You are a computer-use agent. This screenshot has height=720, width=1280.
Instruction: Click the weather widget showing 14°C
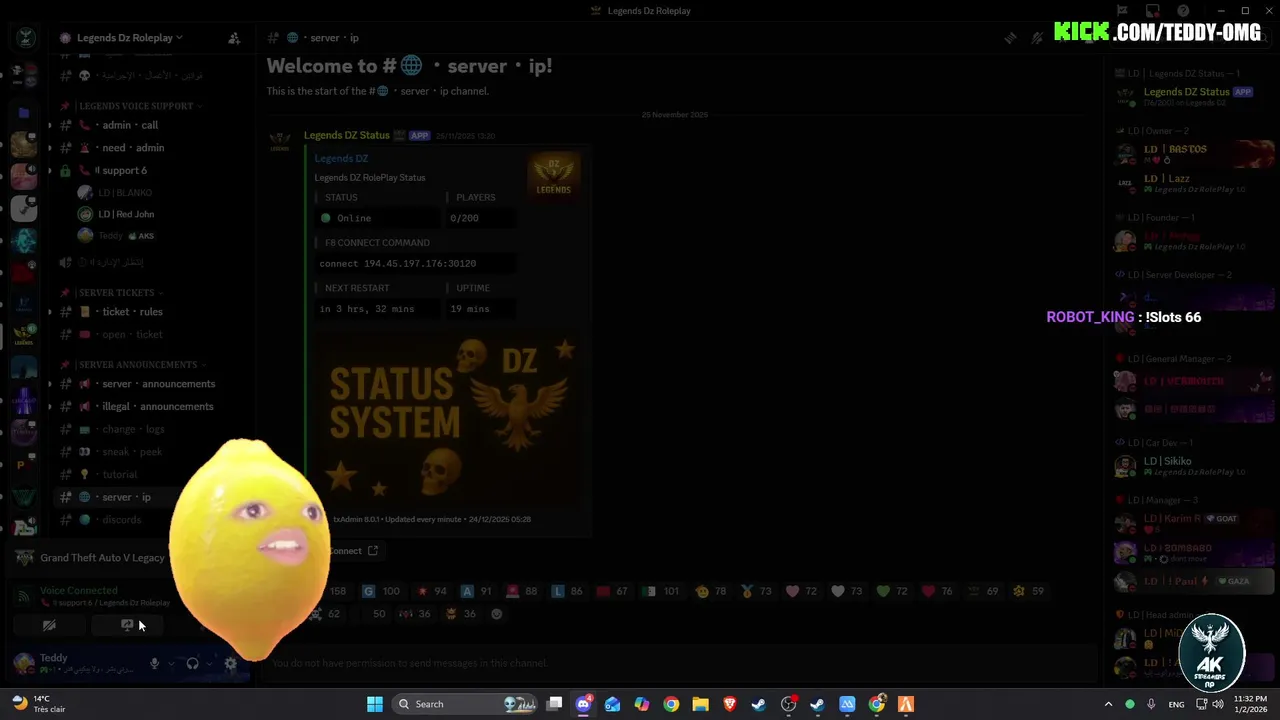[38, 704]
